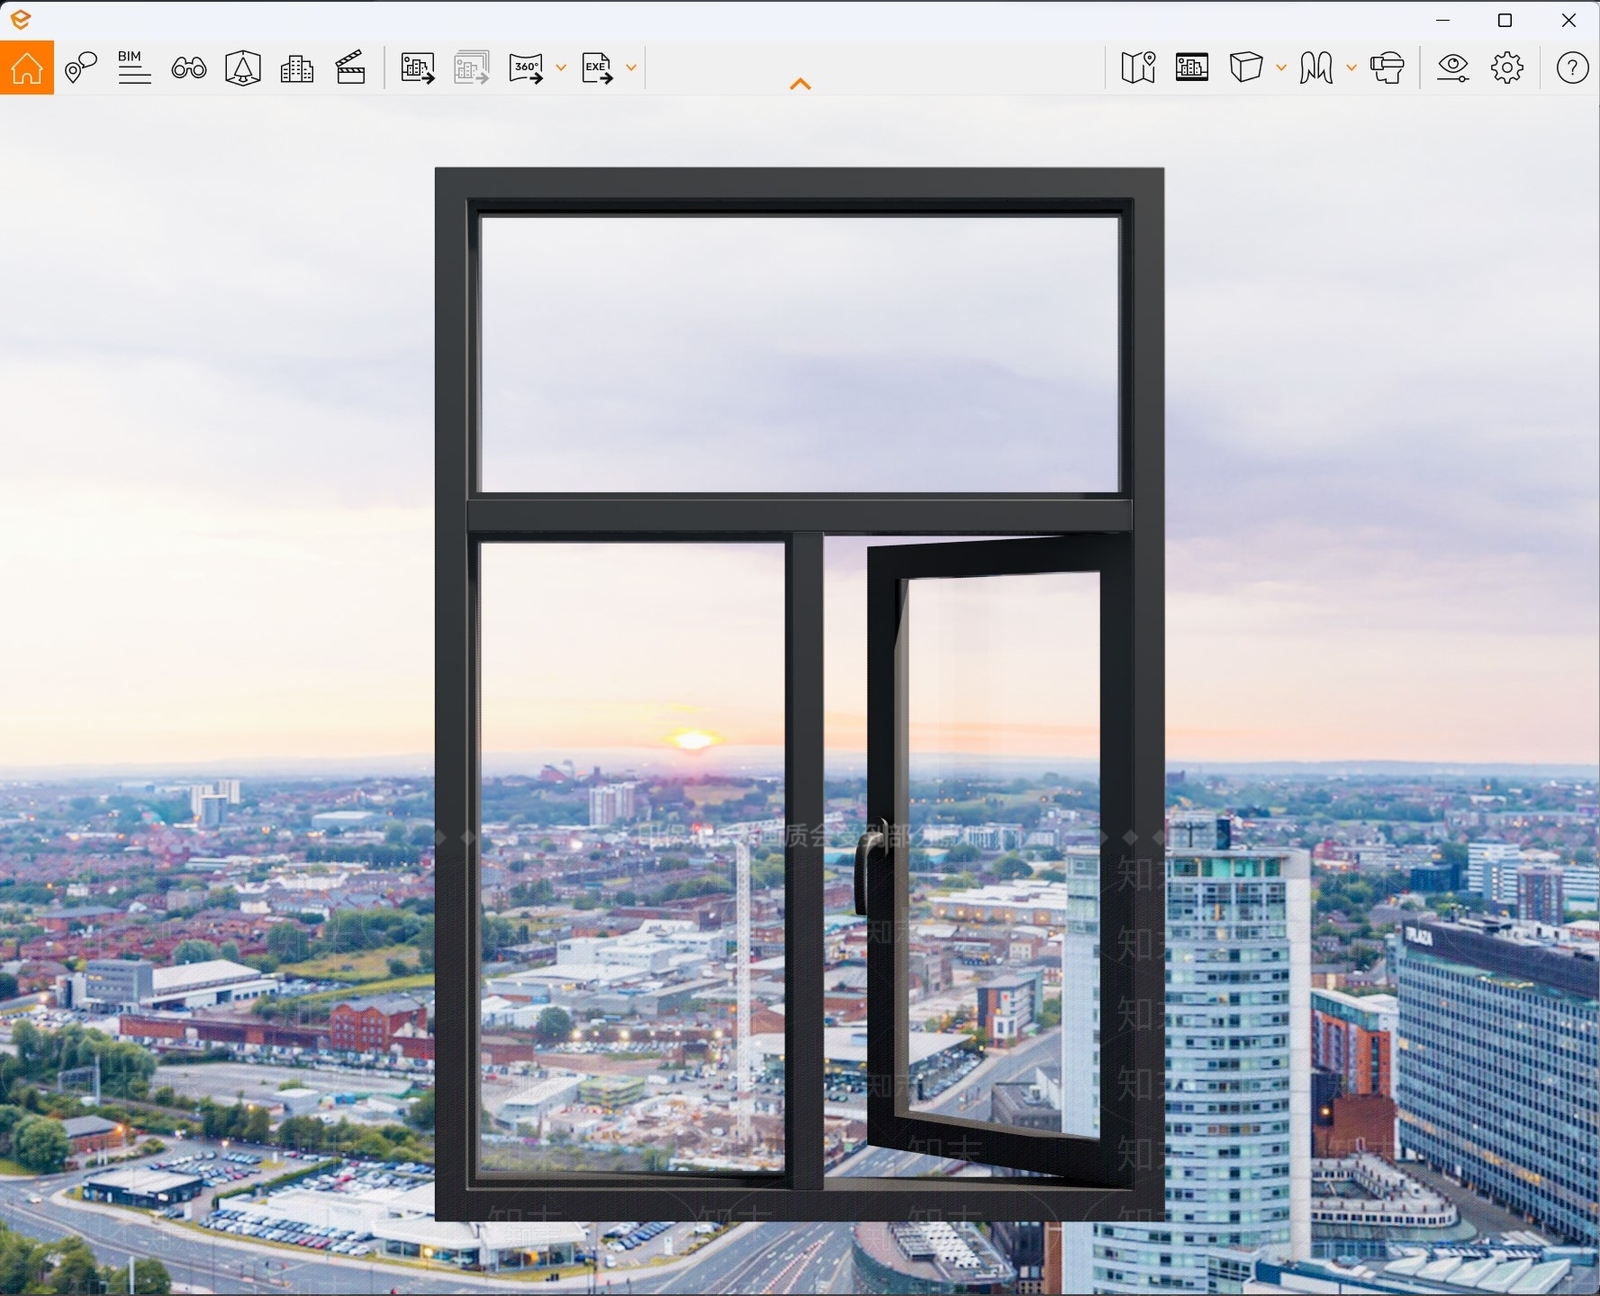Expand the 360° export dropdown arrow
The height and width of the screenshot is (1296, 1600).
(x=561, y=68)
